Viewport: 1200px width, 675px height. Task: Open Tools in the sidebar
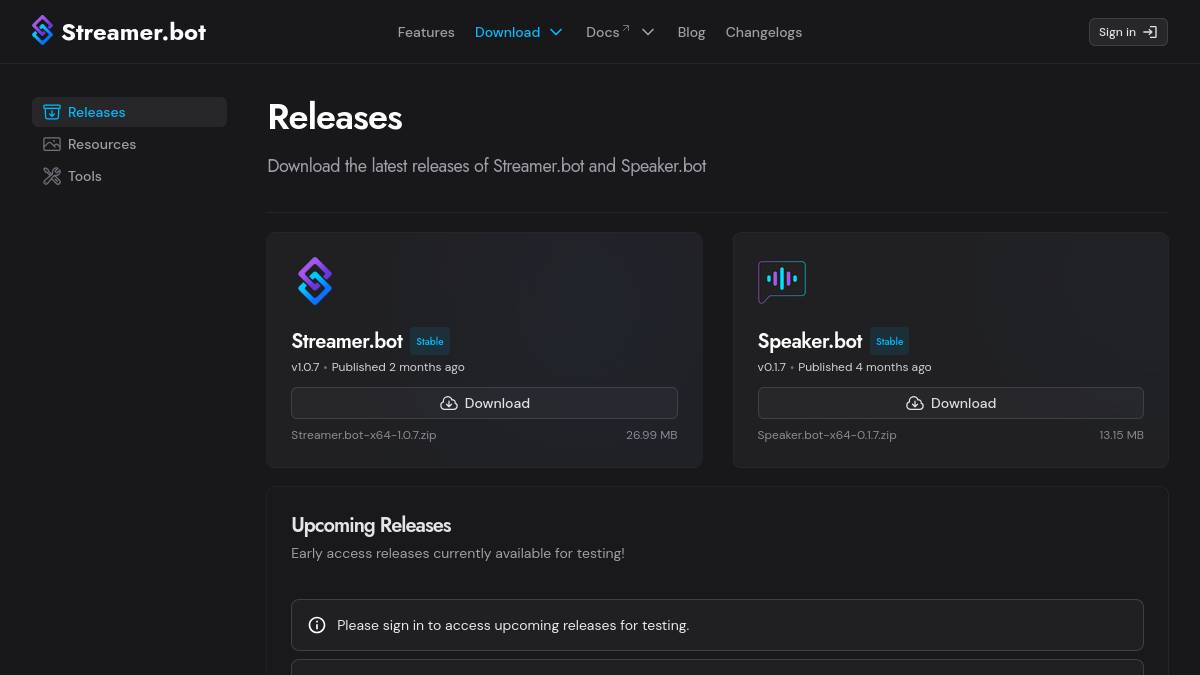pos(129,176)
